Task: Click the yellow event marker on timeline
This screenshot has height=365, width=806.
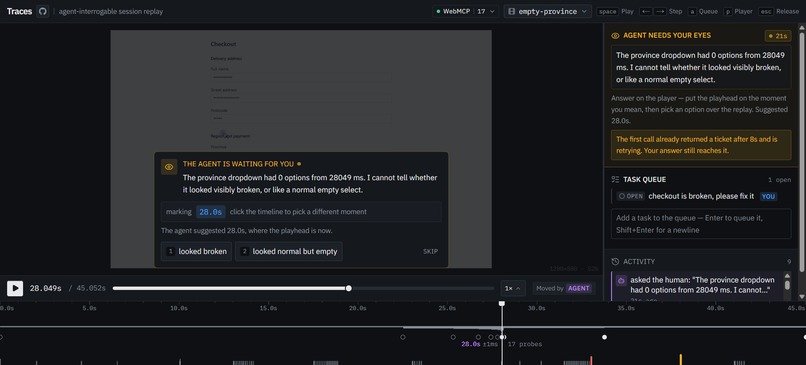Action: point(681,359)
